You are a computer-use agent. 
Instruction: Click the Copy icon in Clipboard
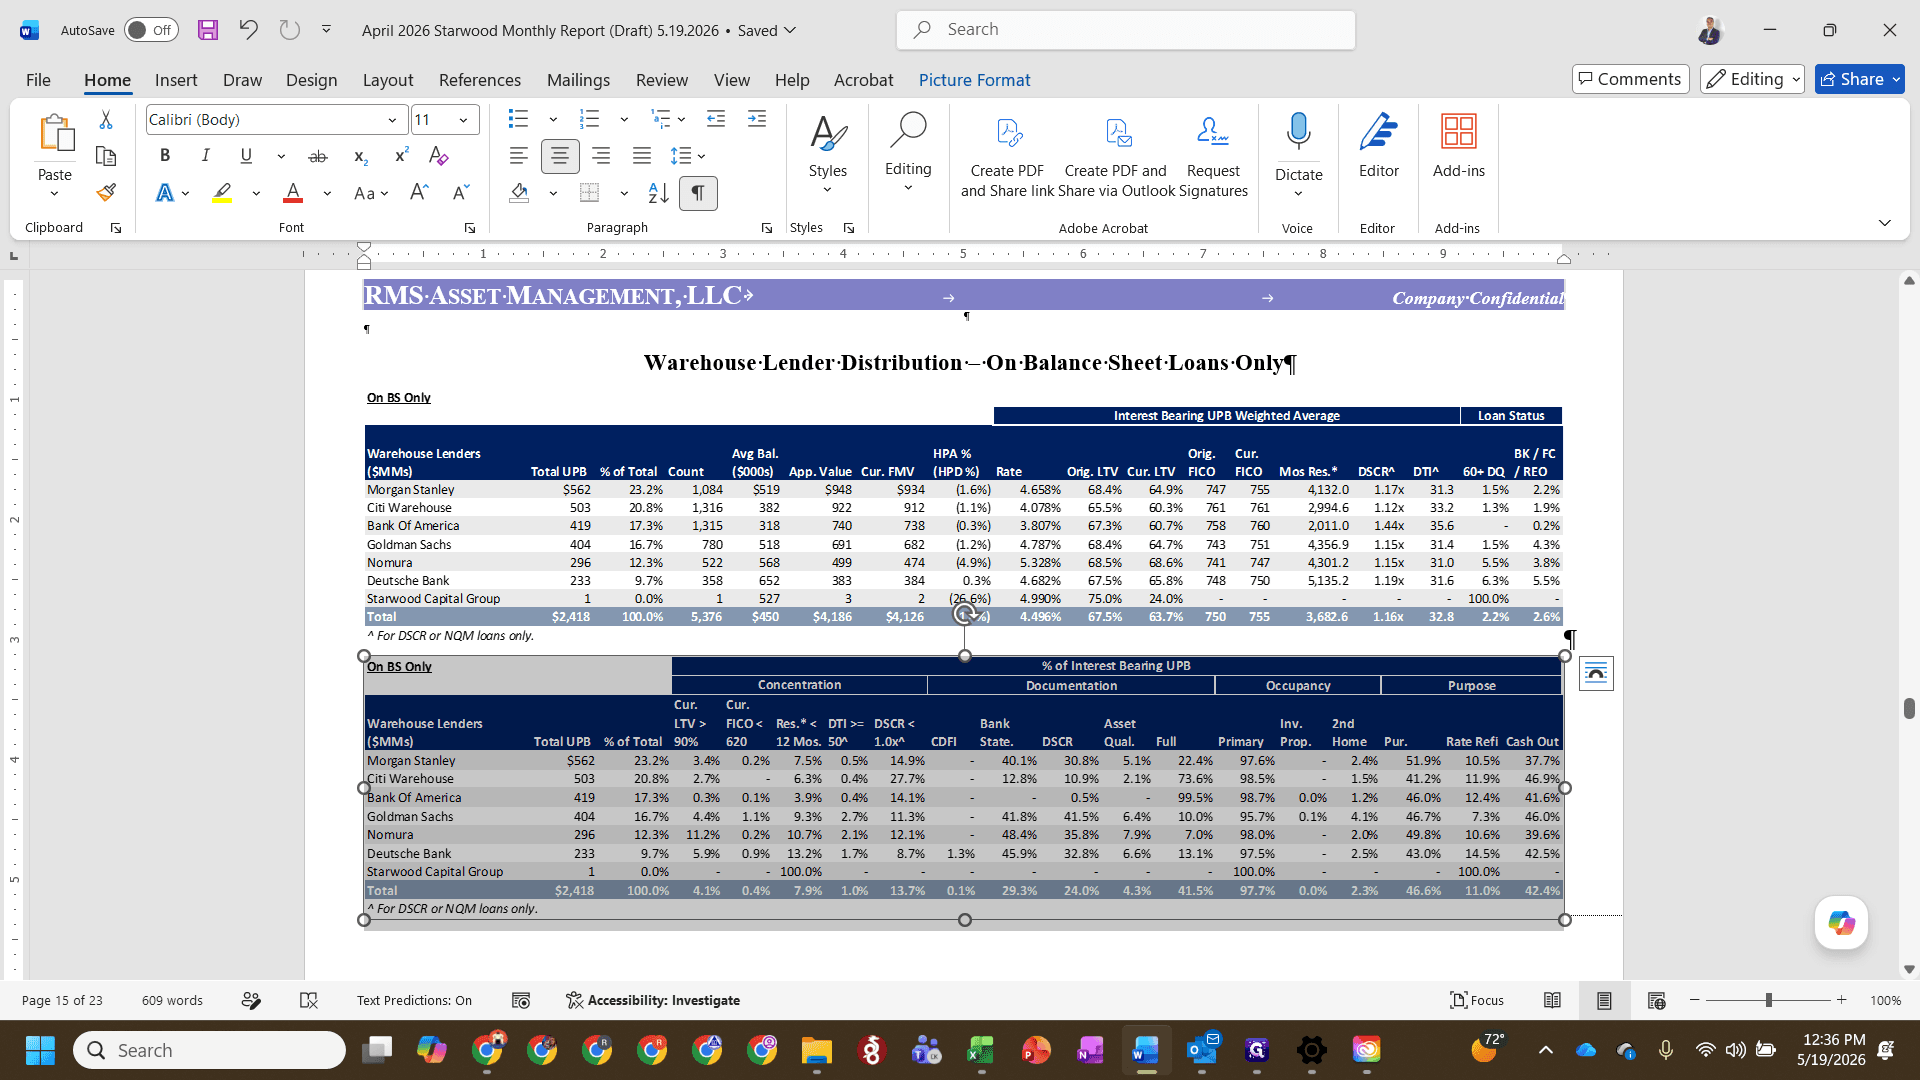click(106, 156)
